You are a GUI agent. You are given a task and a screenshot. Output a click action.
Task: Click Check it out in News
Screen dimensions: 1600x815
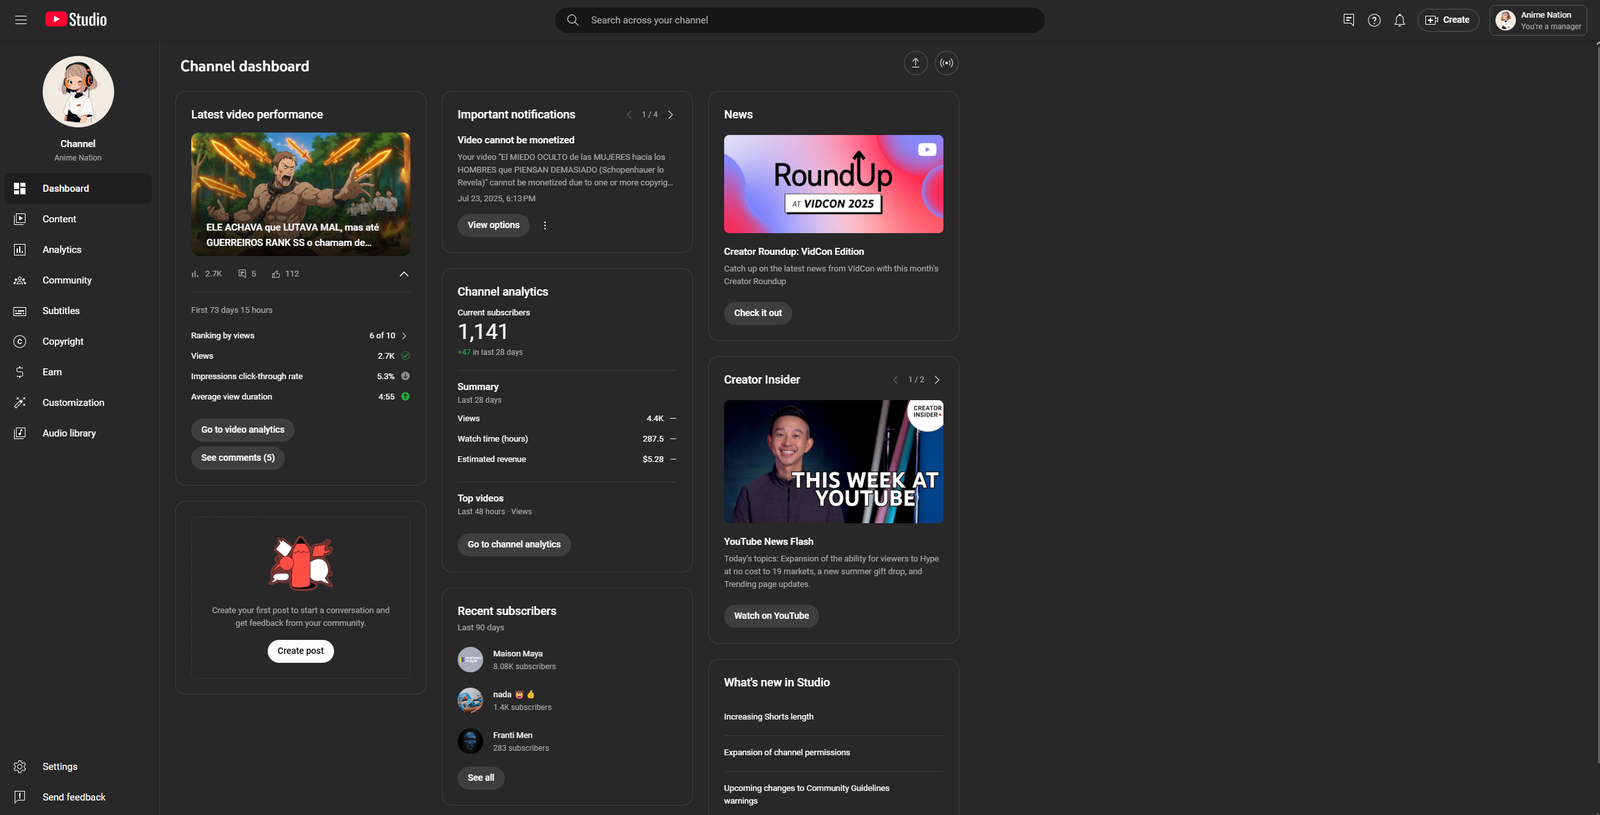pyautogui.click(x=758, y=313)
